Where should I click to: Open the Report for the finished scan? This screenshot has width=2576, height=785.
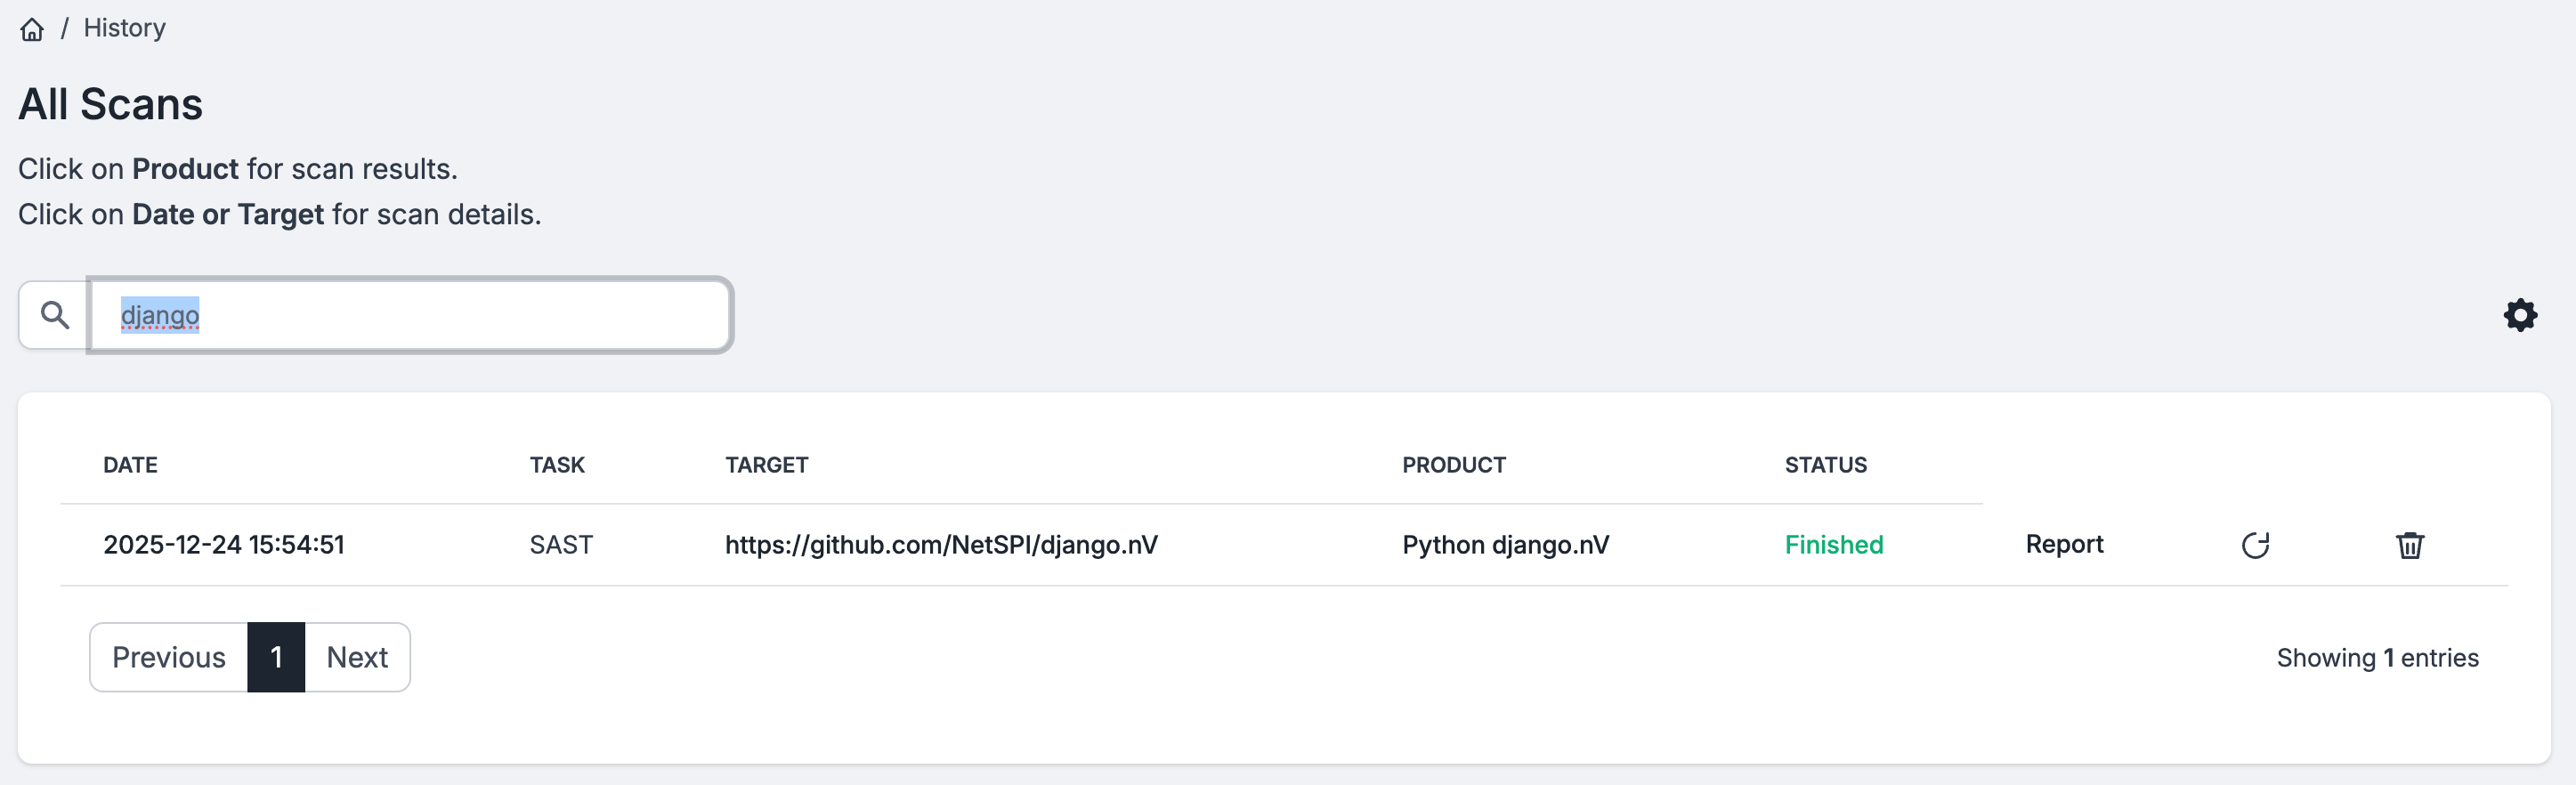(2064, 544)
